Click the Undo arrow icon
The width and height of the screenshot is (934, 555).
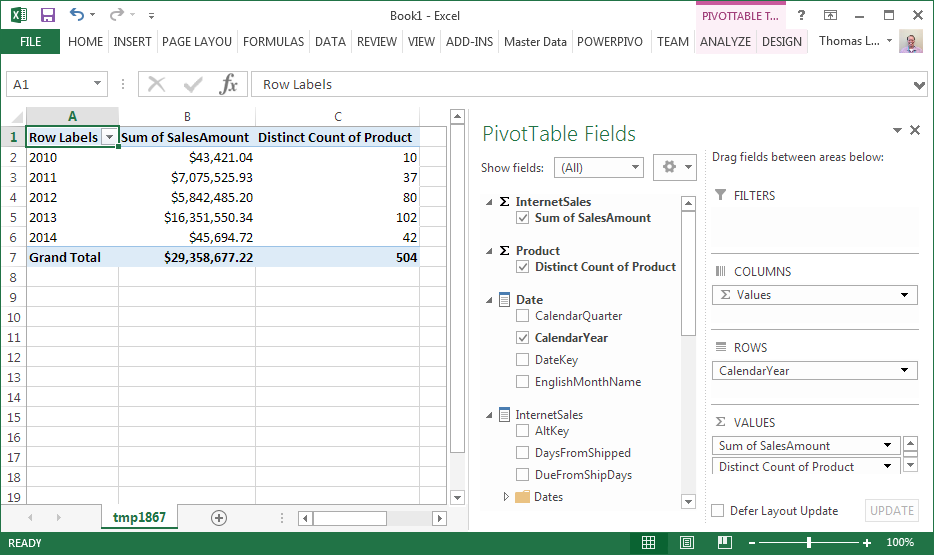(78, 15)
